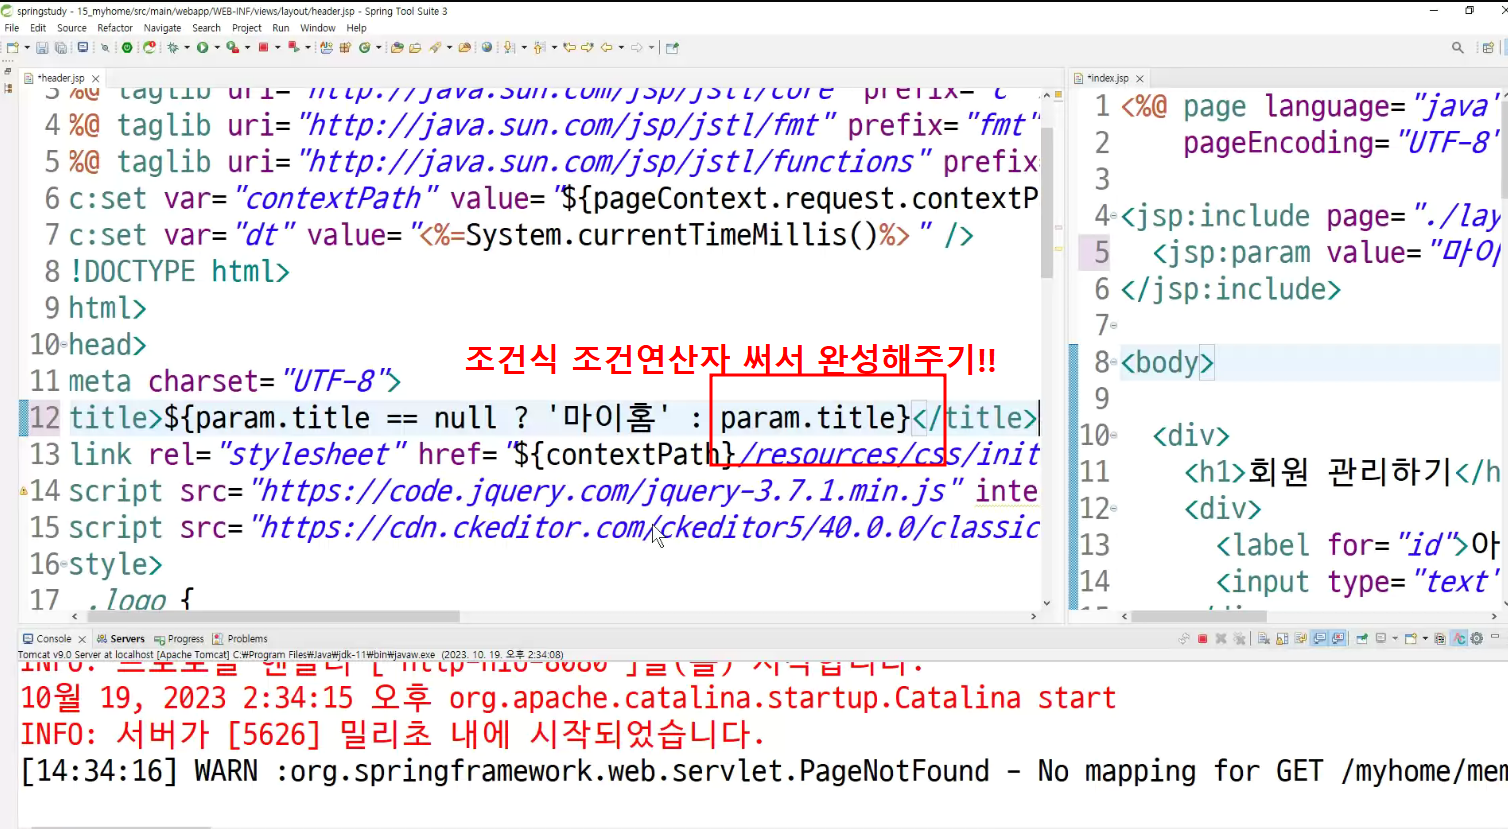Toggle show console on standard output change
Image resolution: width=1508 pixels, height=829 pixels.
[x=1319, y=638]
